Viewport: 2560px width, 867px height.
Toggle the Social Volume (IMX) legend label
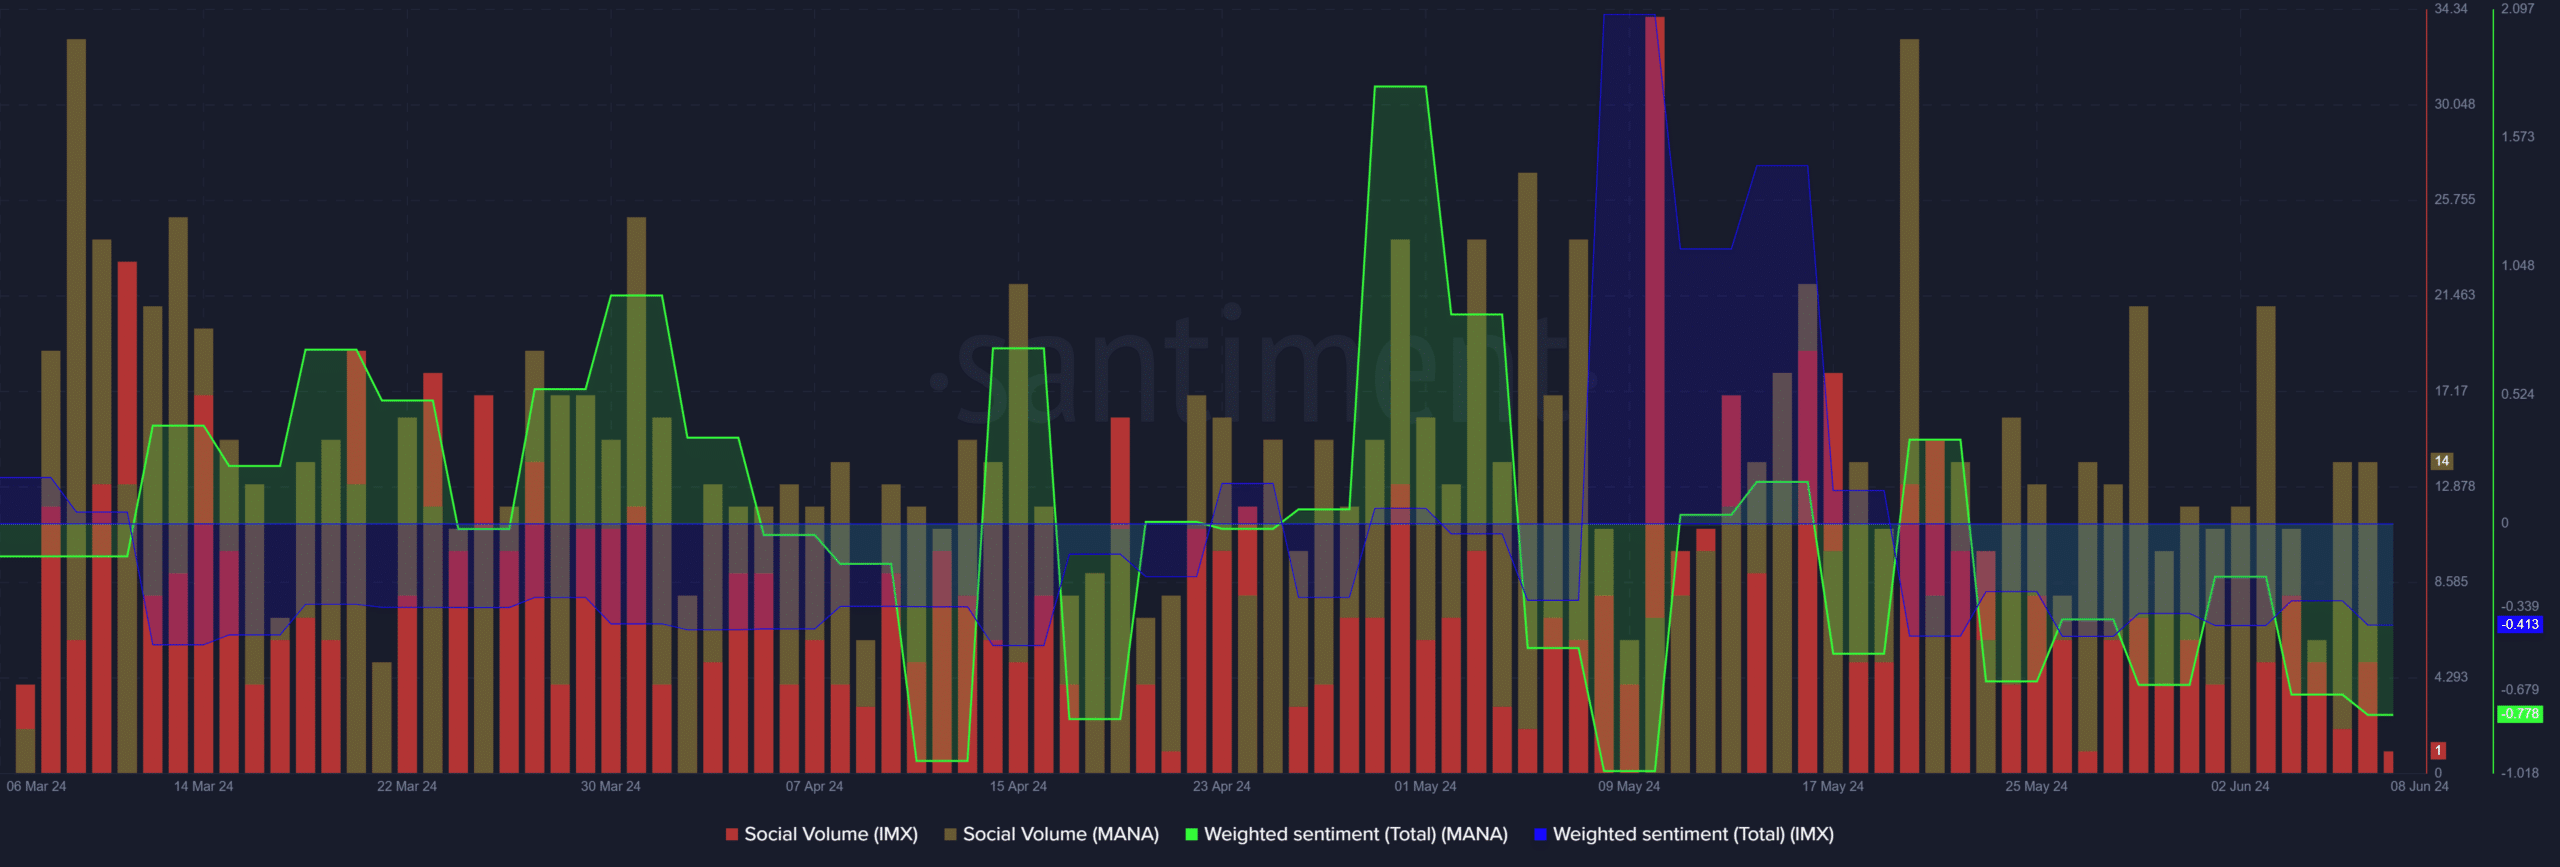(x=831, y=834)
